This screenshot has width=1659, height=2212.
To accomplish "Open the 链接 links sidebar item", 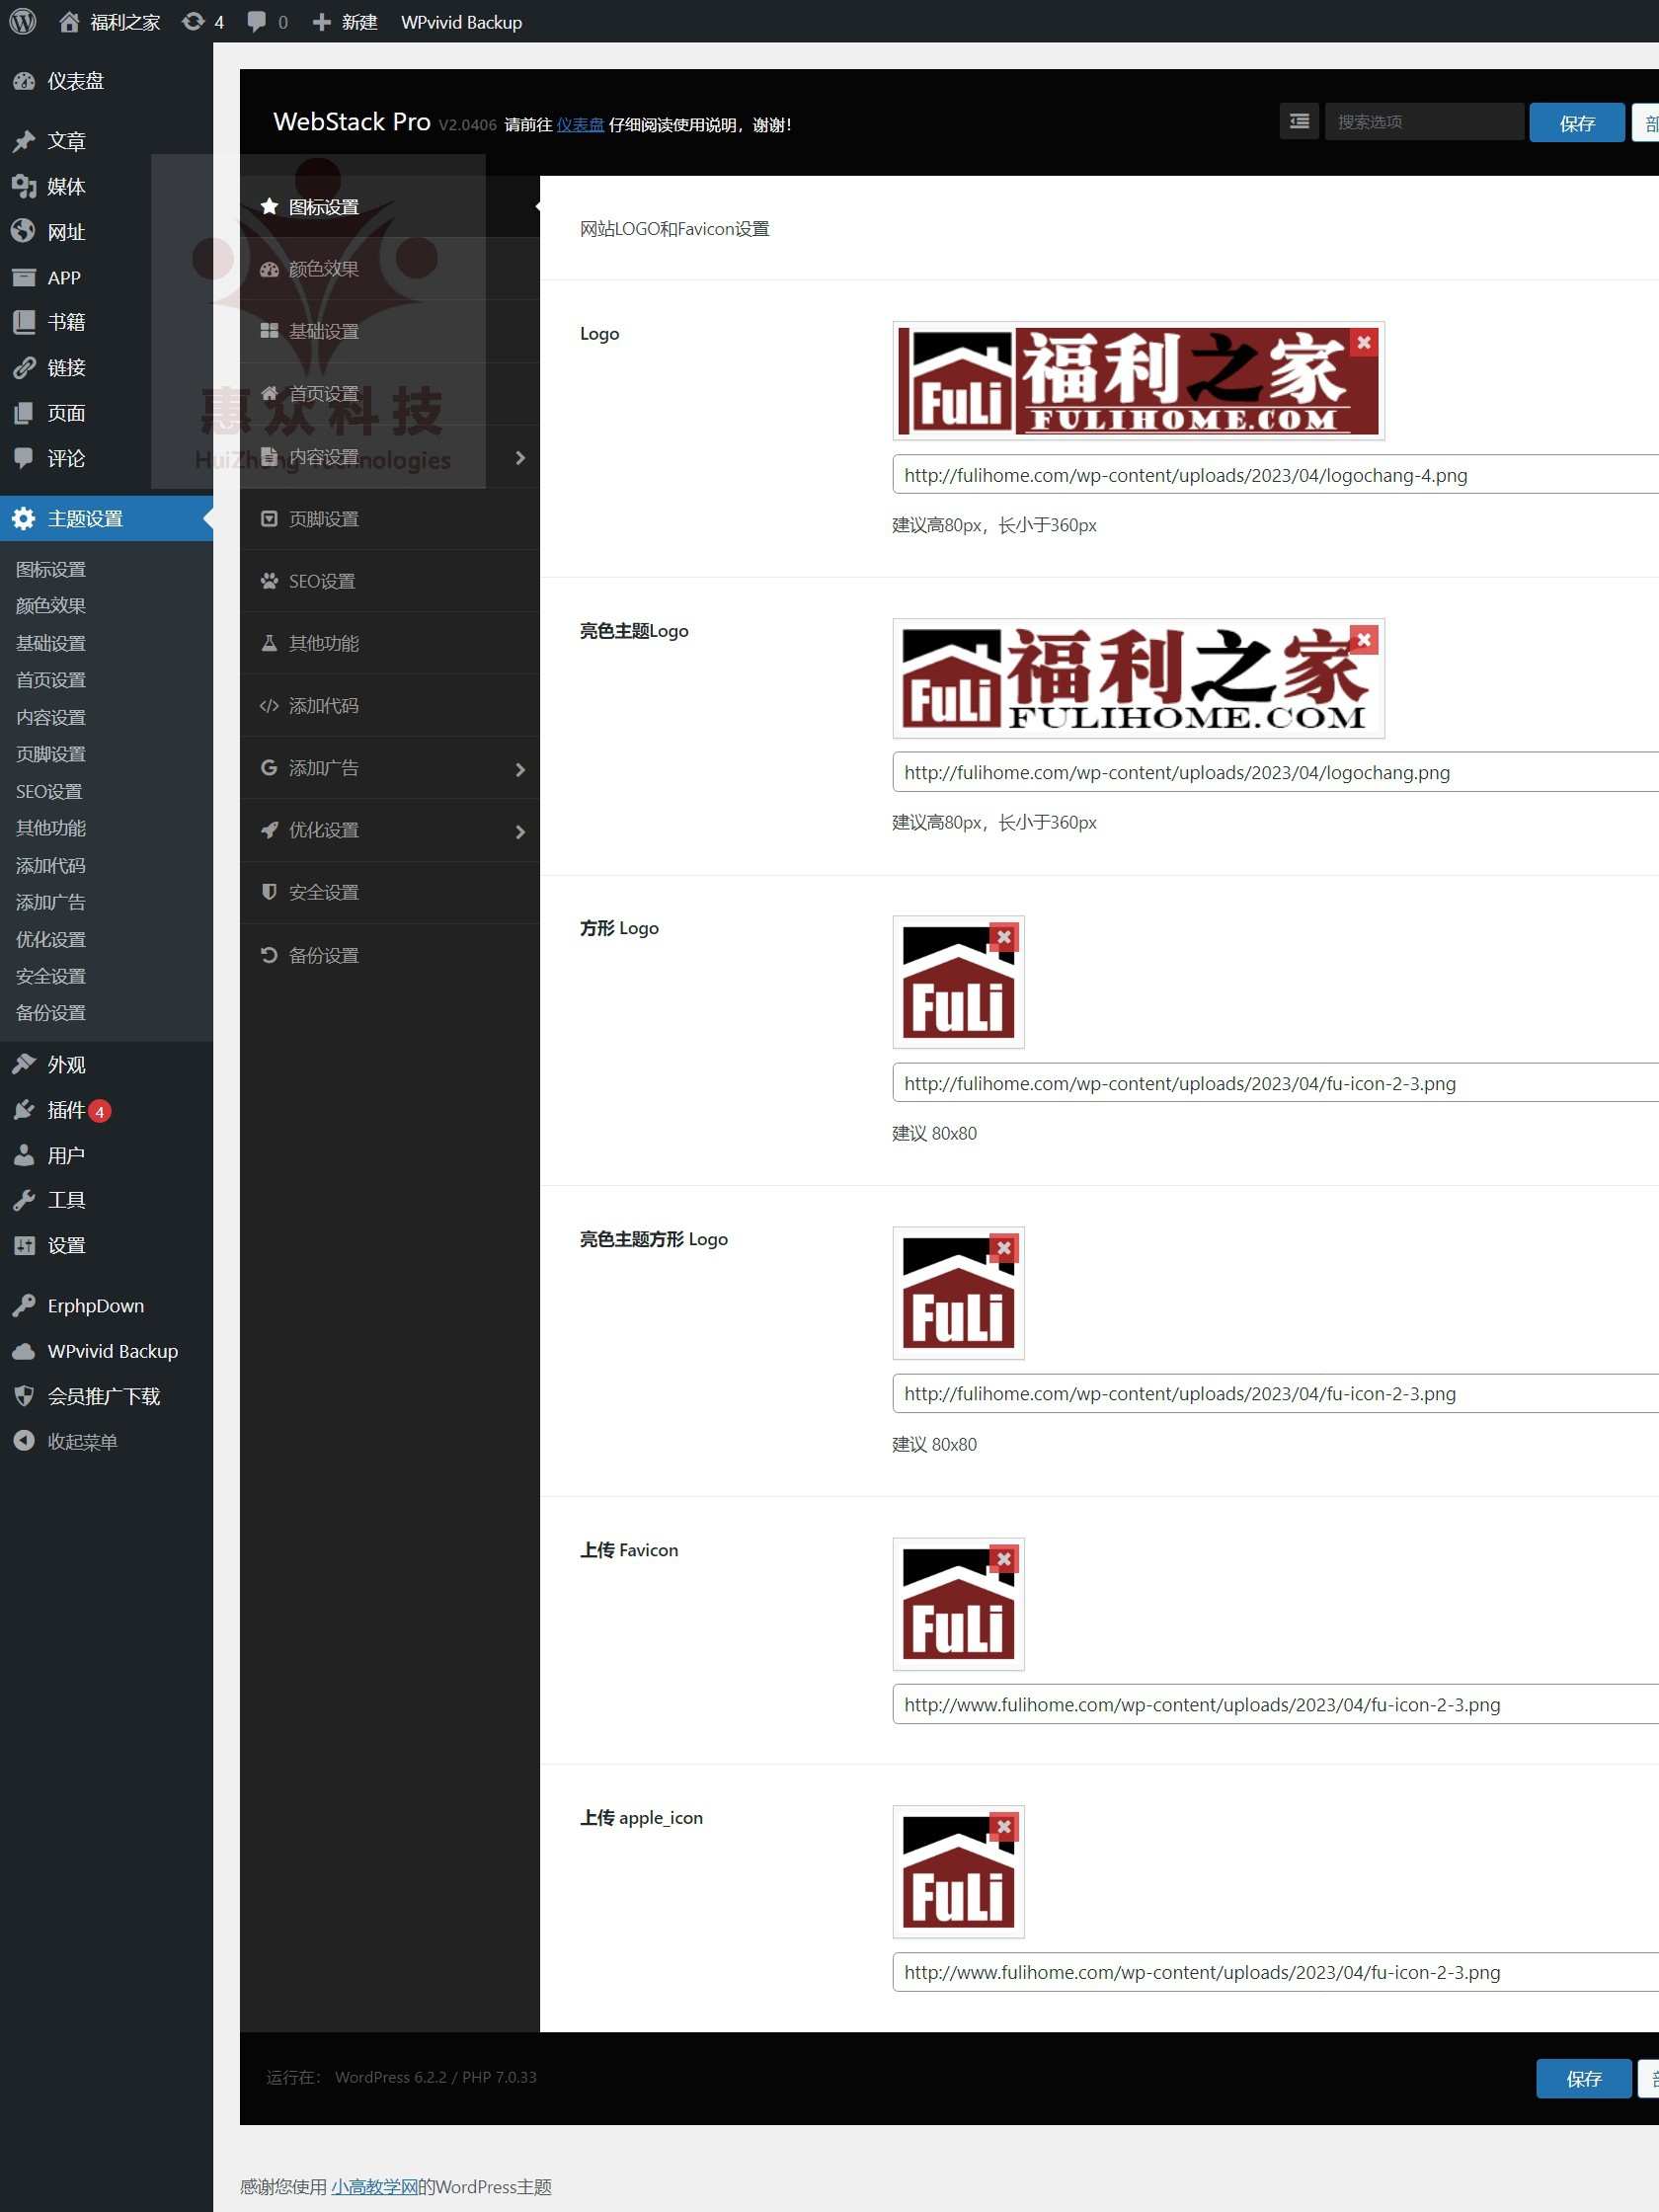I will click(x=106, y=368).
